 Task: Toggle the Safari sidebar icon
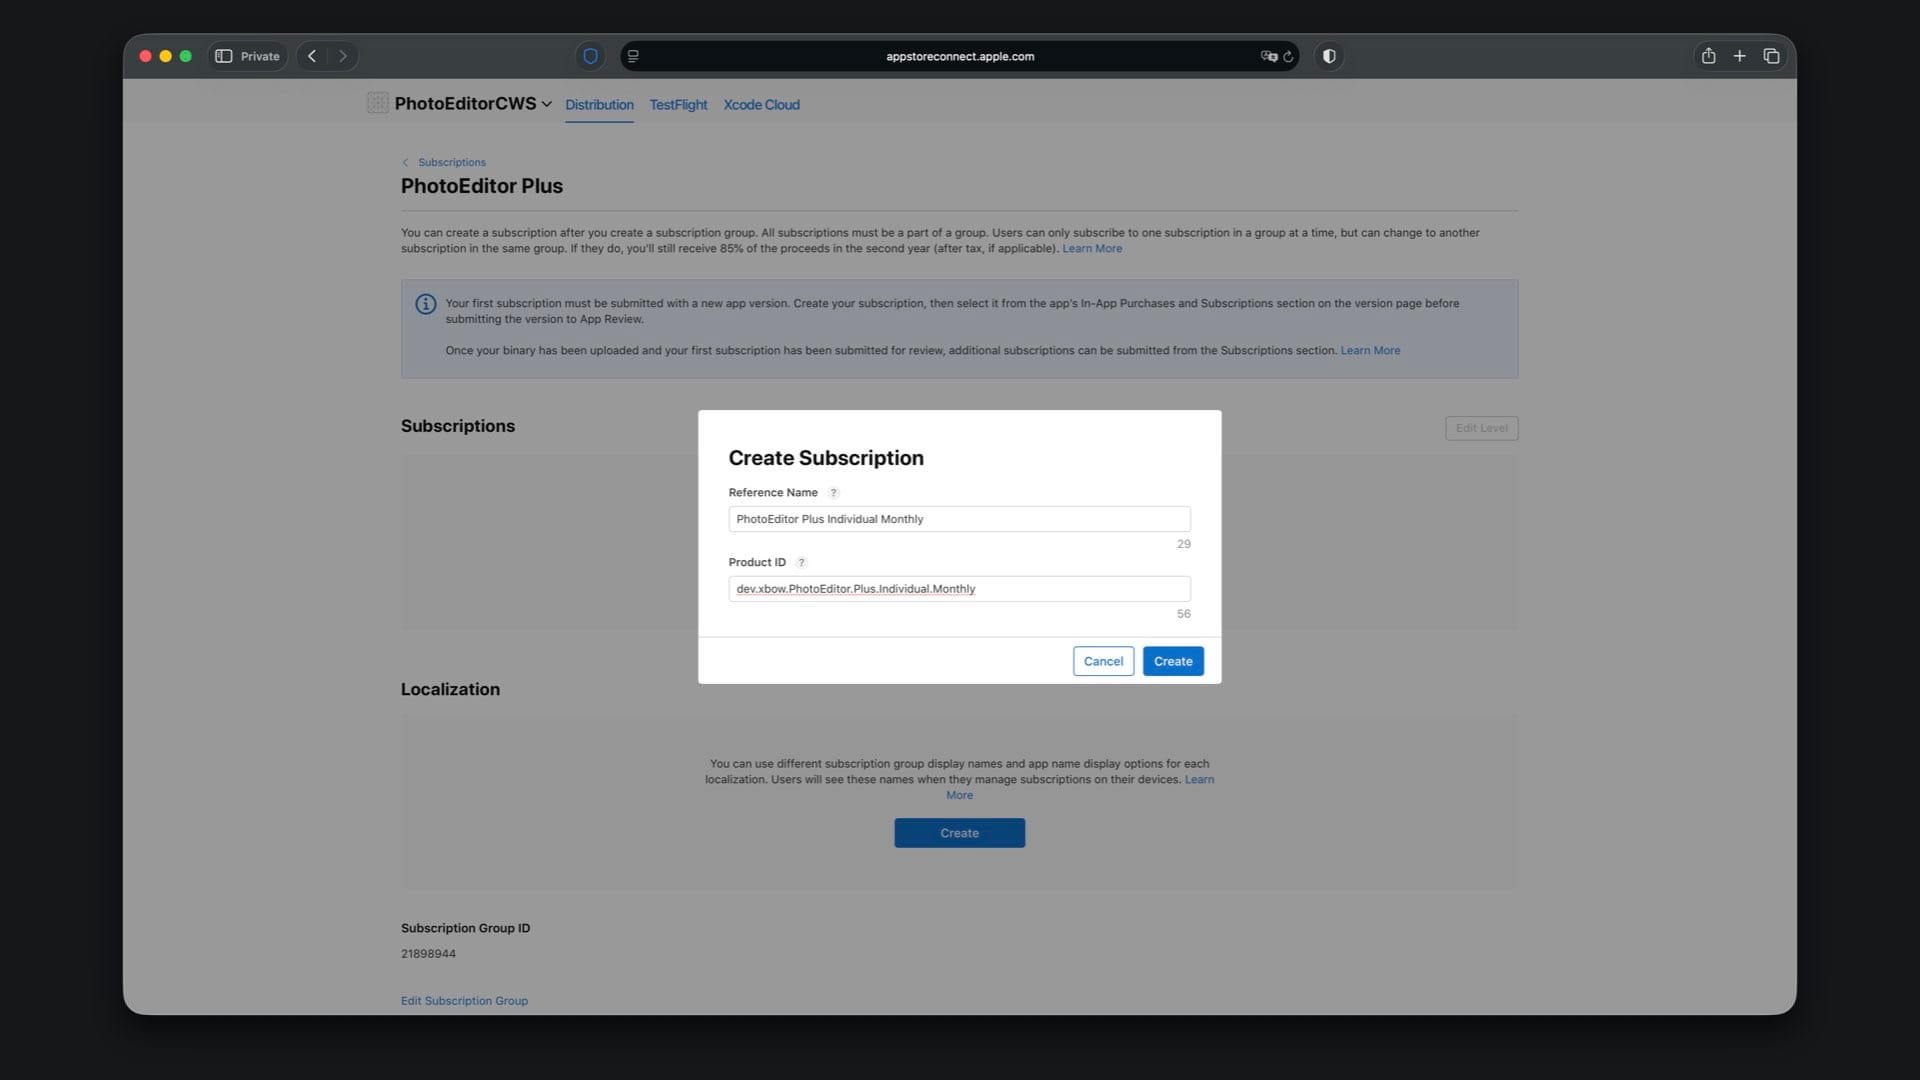coord(224,56)
